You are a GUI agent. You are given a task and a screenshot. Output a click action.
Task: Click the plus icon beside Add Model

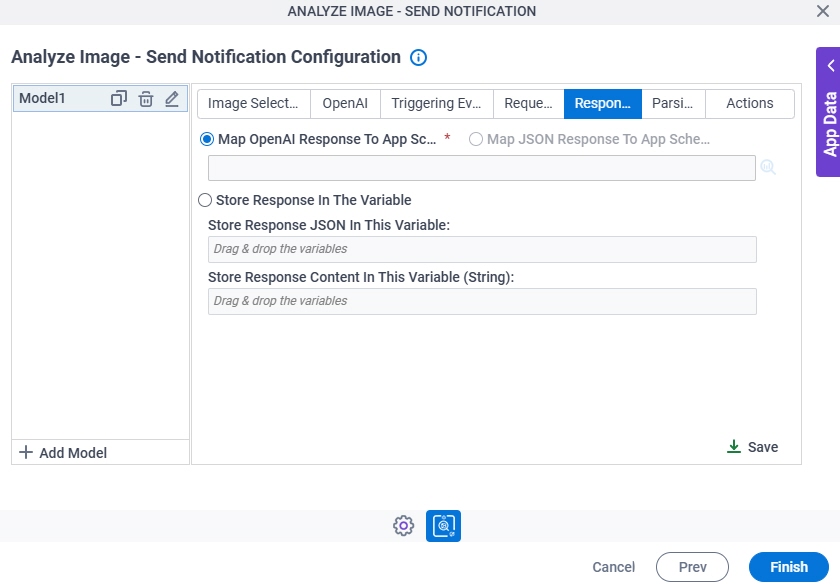coord(26,453)
